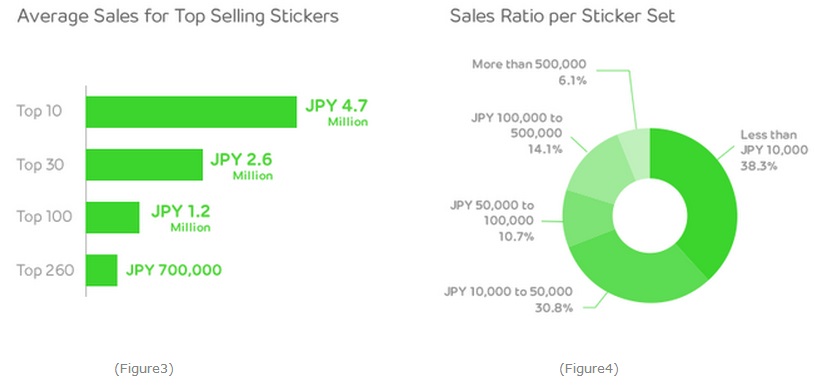The image size is (819, 390).
Task: Click the Top 260 green bar
Action: tap(101, 270)
